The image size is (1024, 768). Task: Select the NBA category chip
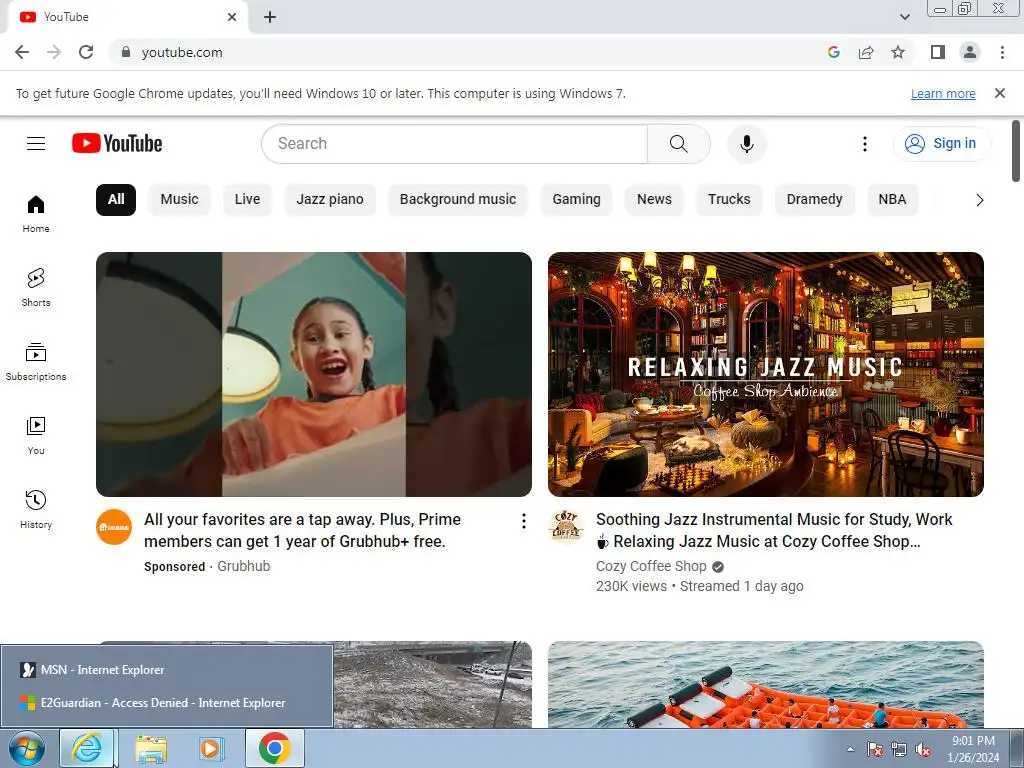[x=892, y=199]
